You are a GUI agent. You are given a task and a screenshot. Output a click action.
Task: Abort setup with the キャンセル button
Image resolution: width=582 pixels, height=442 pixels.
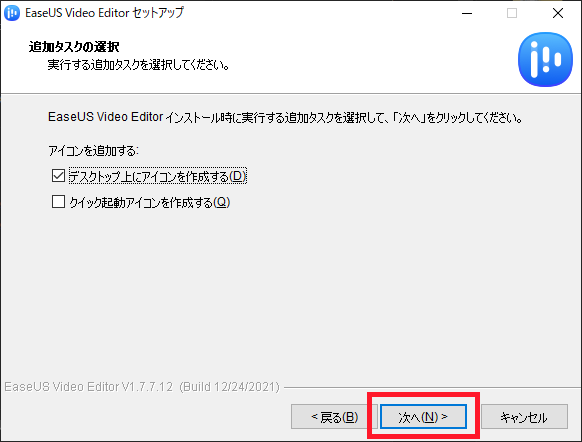[524, 417]
